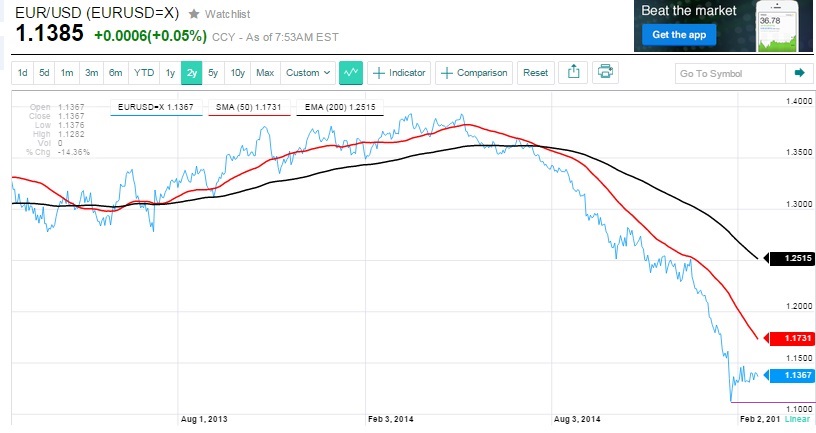Image resolution: width=816 pixels, height=433 pixels.
Task: Click the print chart icon
Action: (x=604, y=73)
